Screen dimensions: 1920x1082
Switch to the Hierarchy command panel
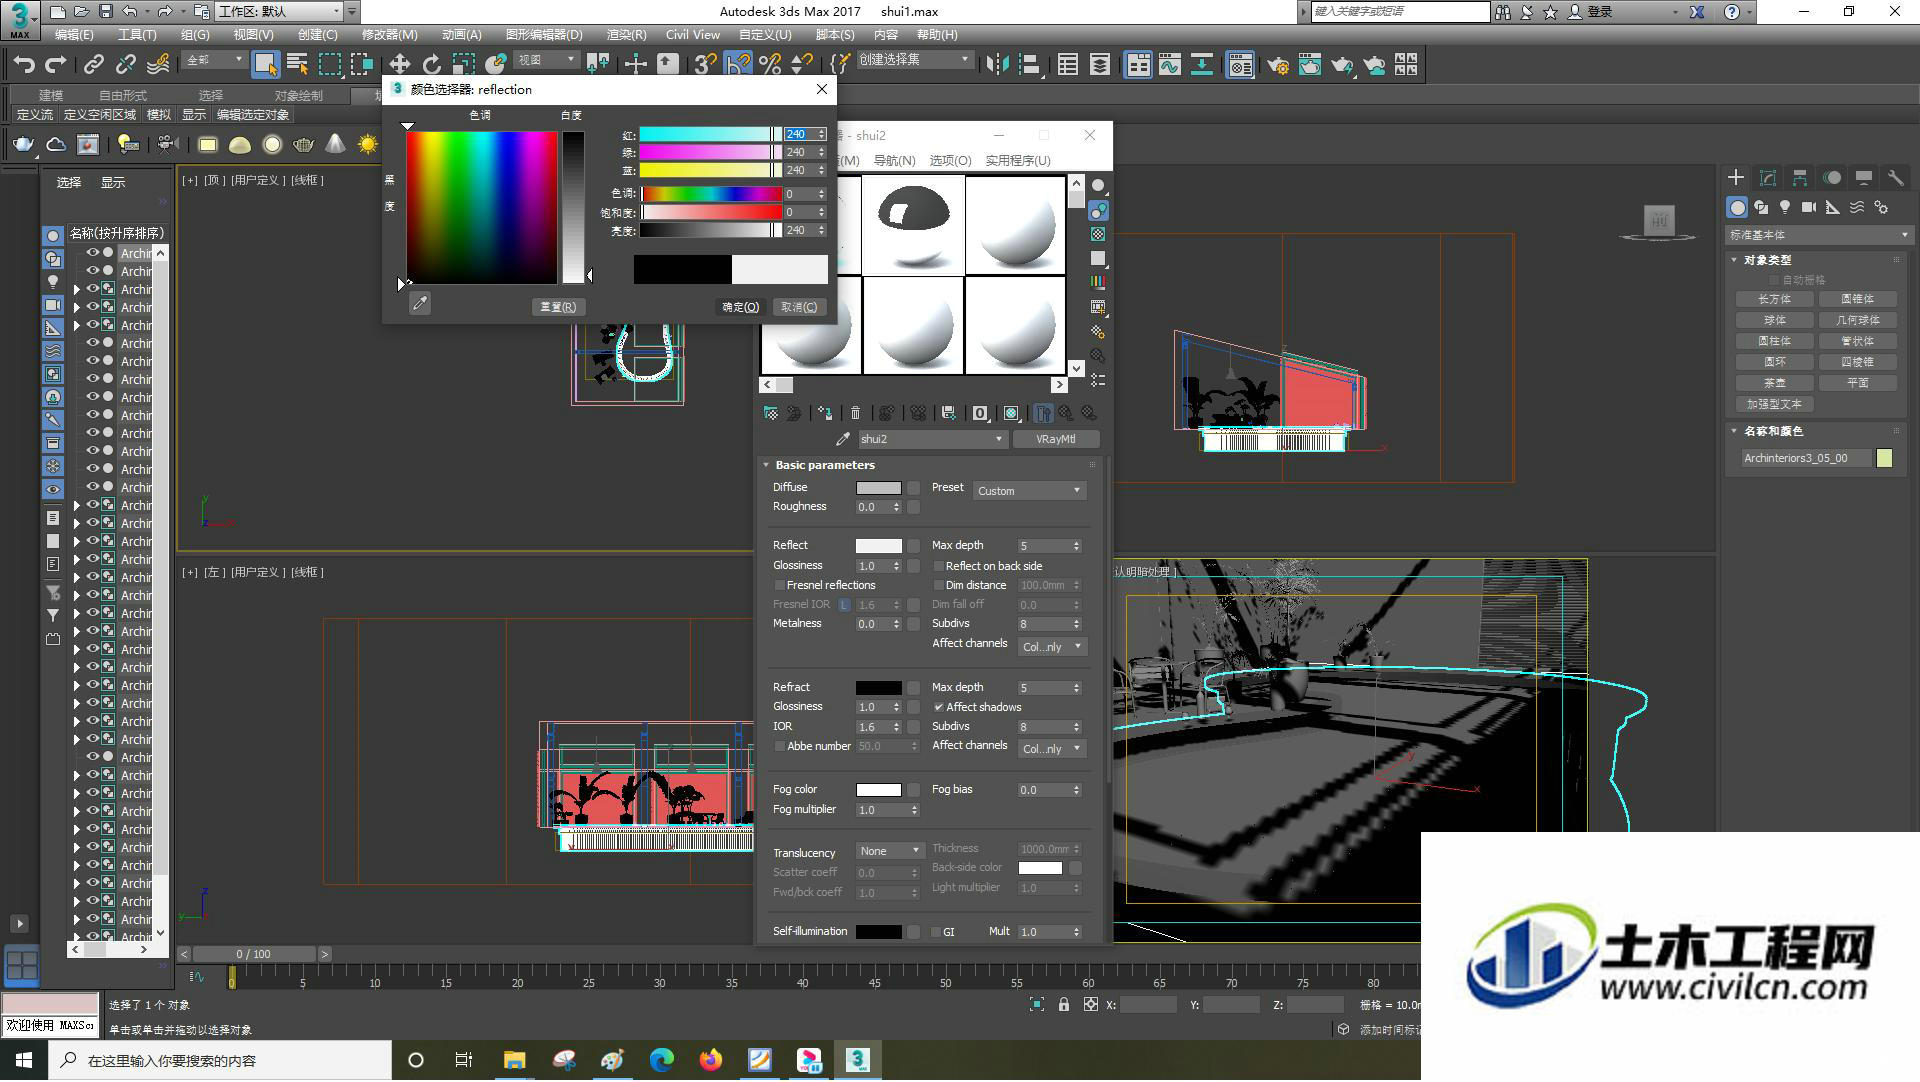point(1799,177)
